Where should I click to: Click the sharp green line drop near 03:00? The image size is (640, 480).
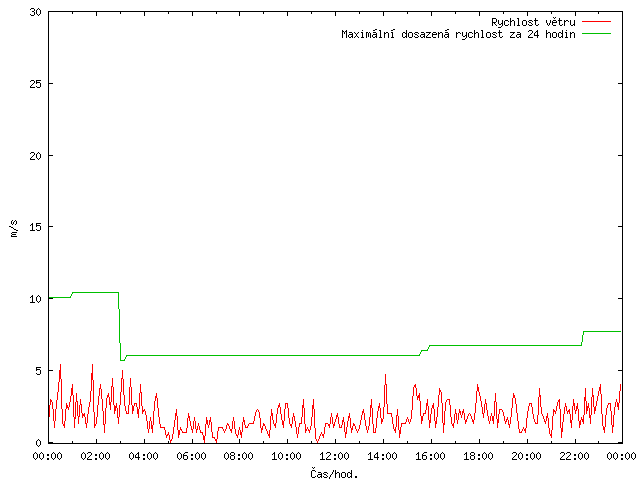(120, 327)
